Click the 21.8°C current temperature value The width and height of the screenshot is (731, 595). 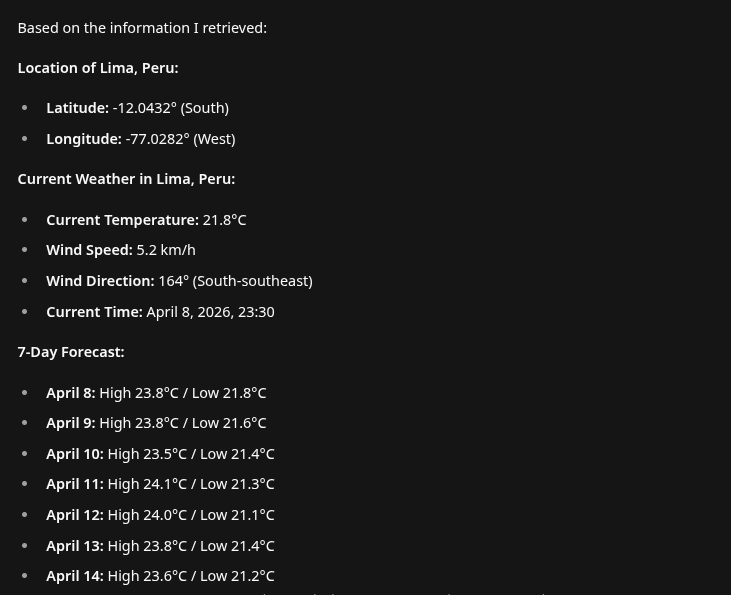(x=224, y=220)
